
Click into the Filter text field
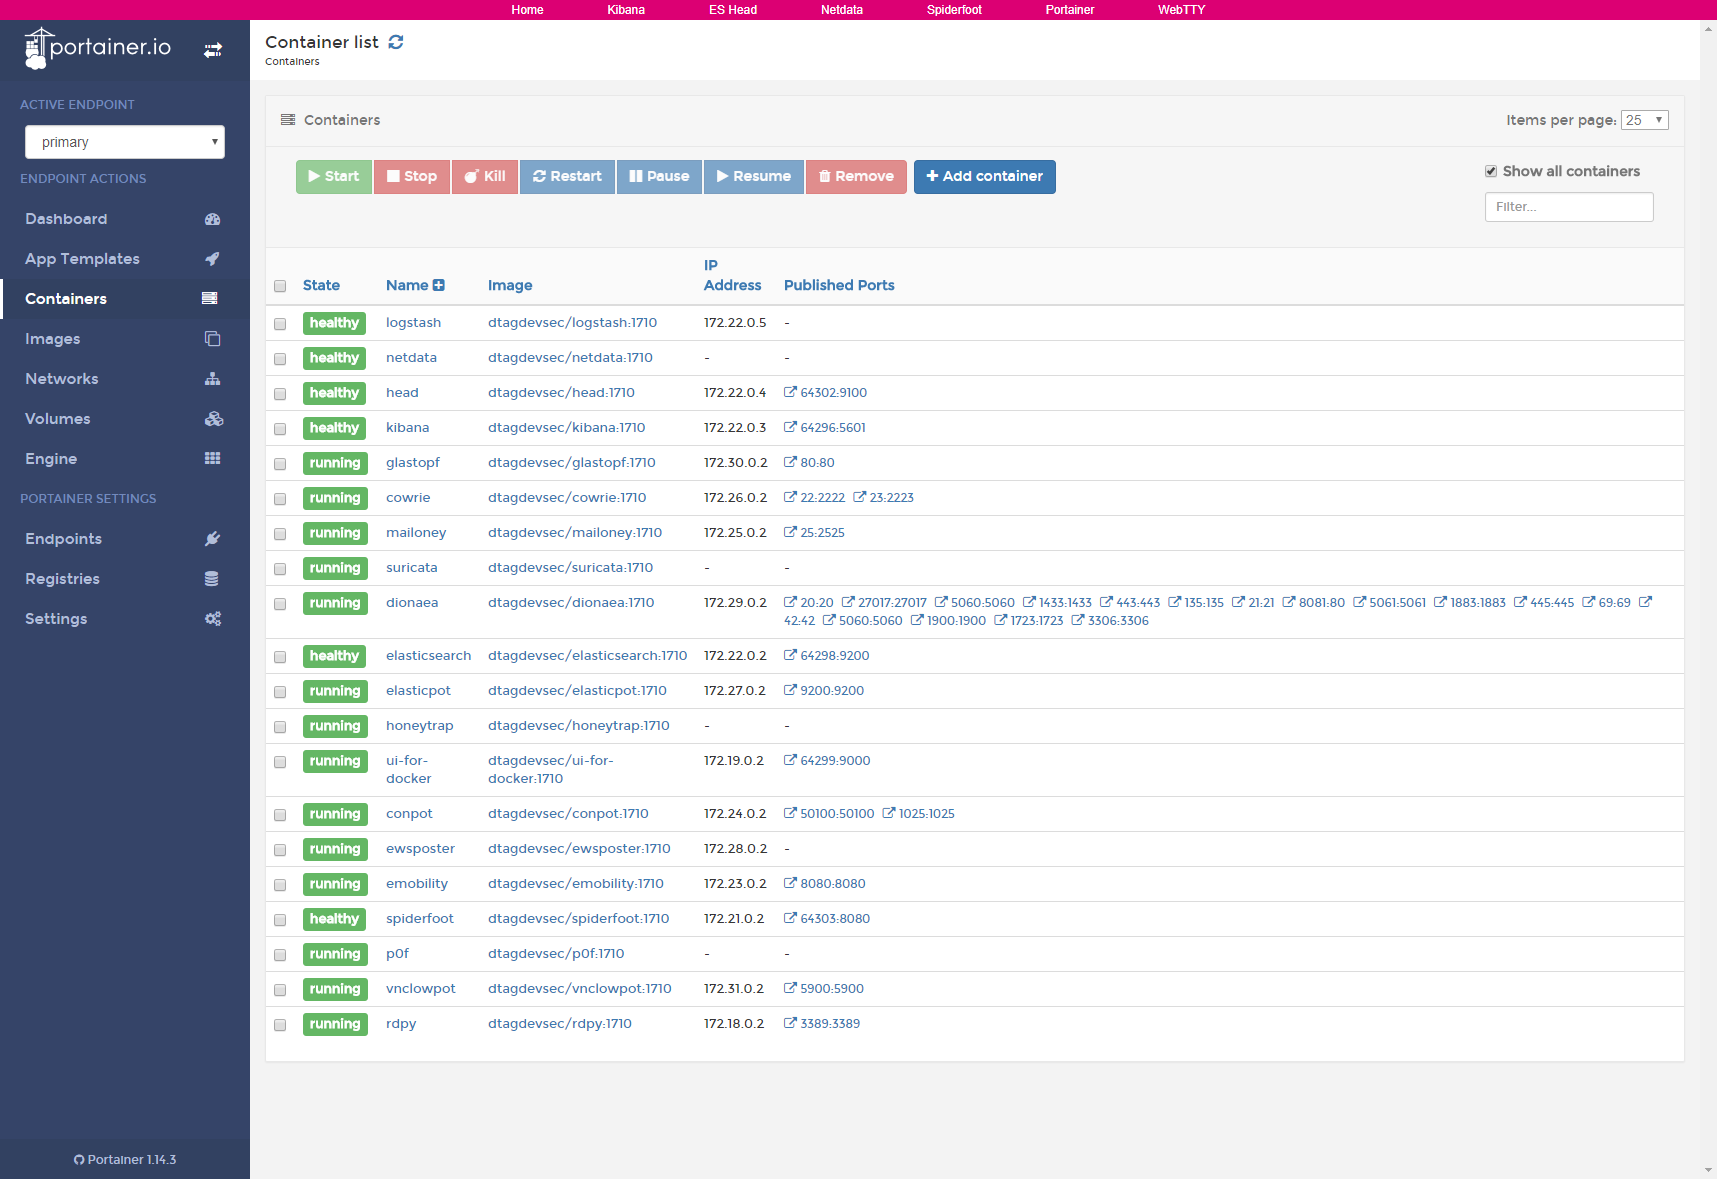pyautogui.click(x=1568, y=207)
